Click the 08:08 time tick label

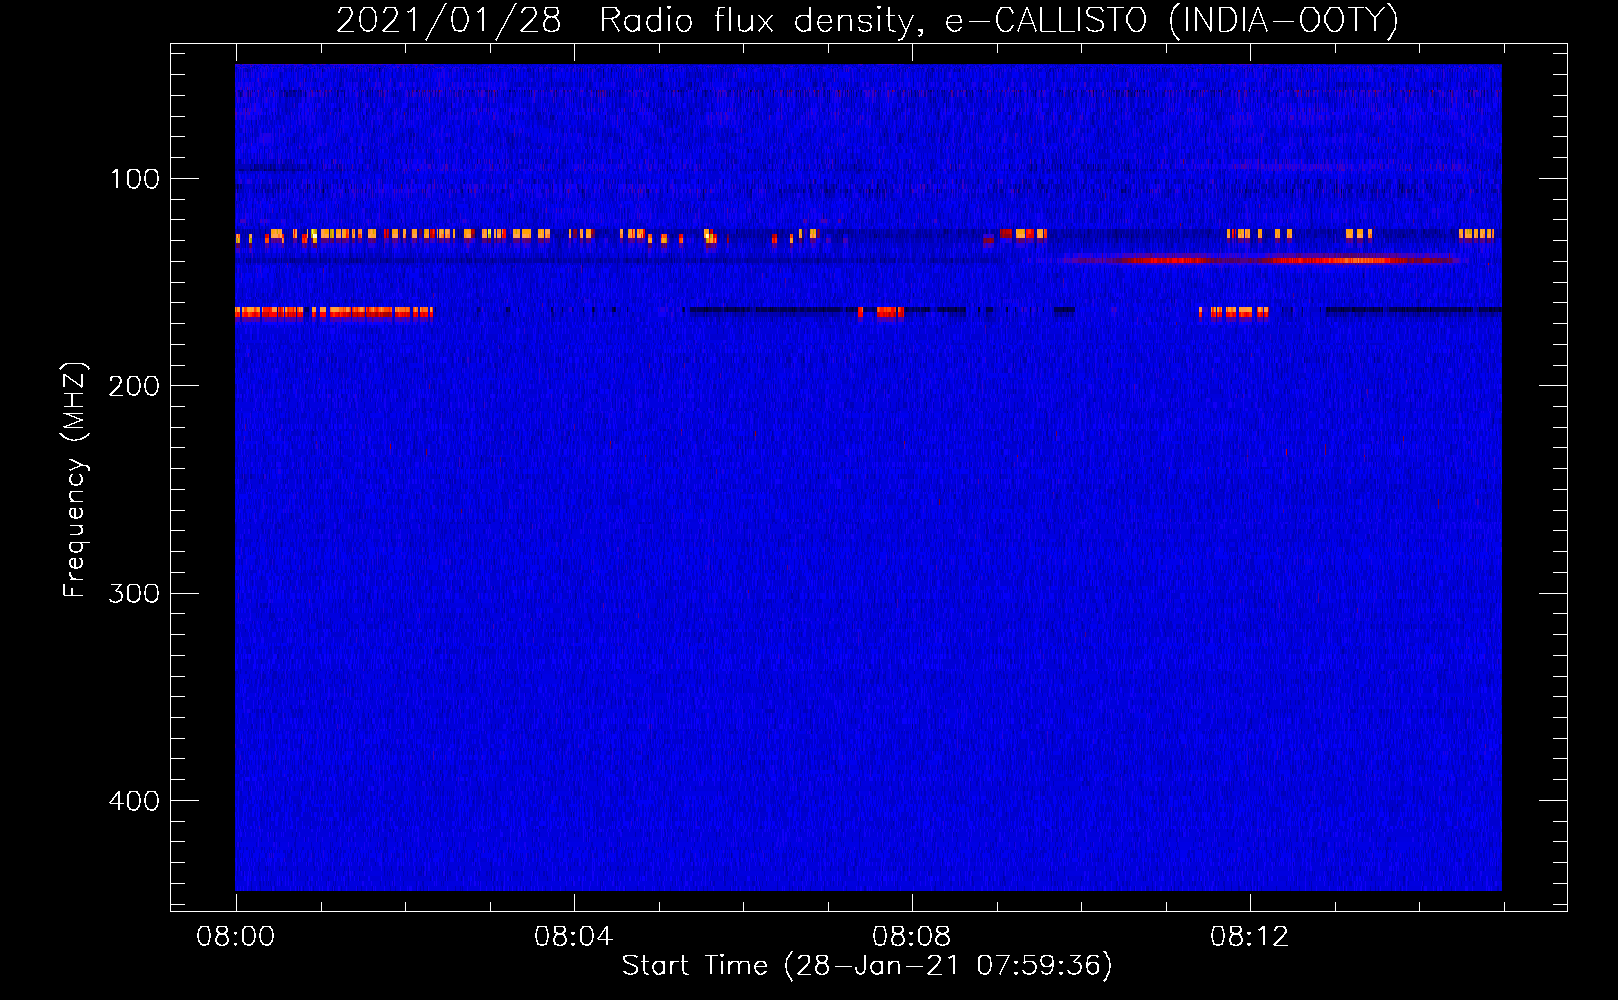tap(912, 937)
